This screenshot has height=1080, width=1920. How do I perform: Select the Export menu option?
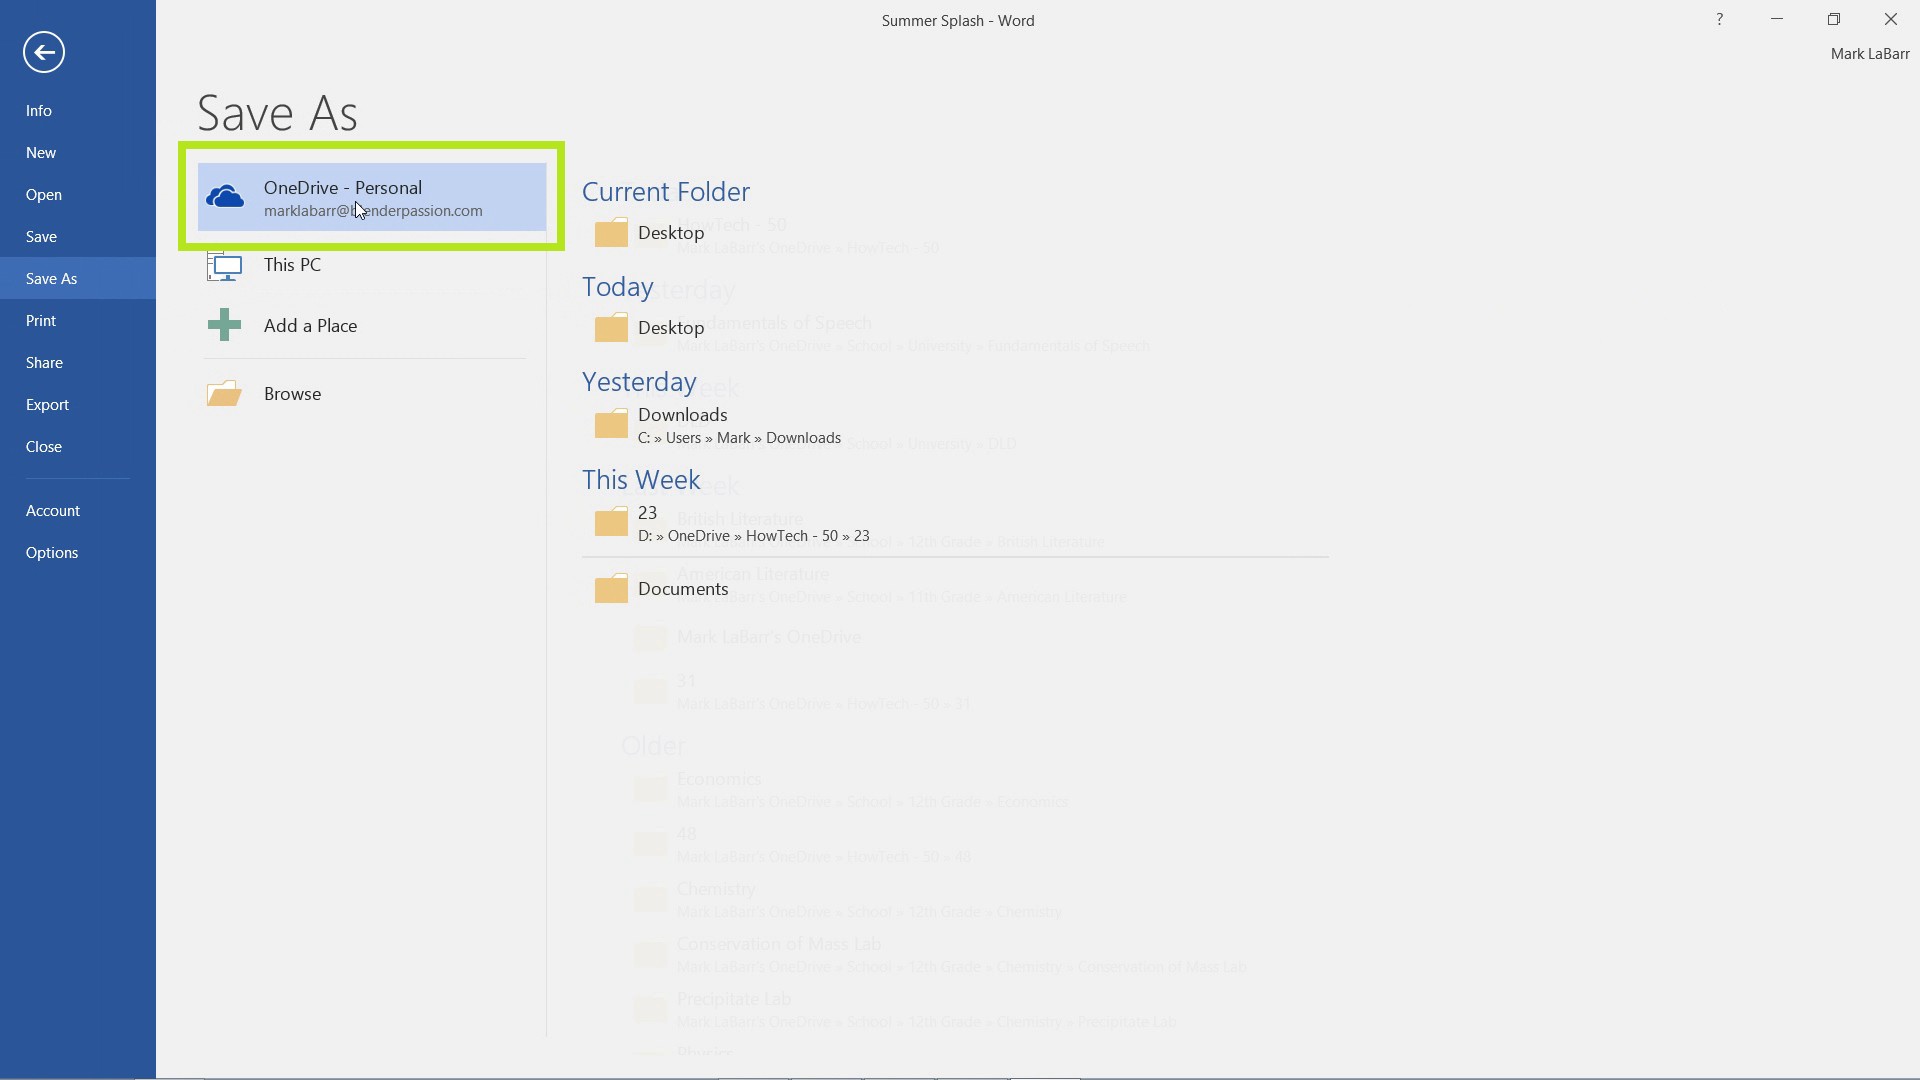[x=47, y=404]
